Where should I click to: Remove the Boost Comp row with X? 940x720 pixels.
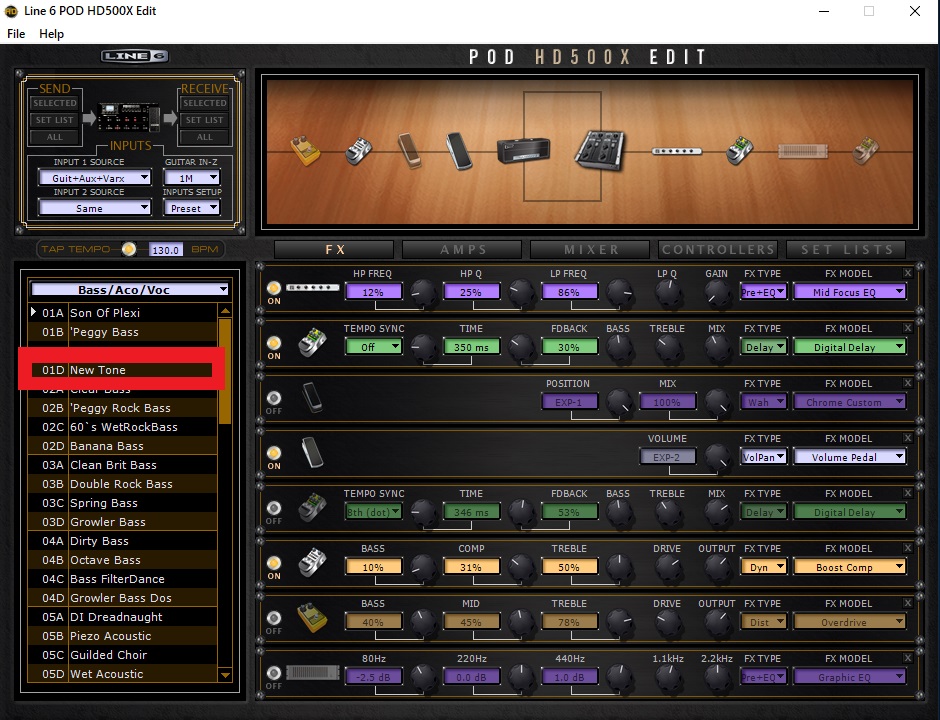(x=908, y=548)
